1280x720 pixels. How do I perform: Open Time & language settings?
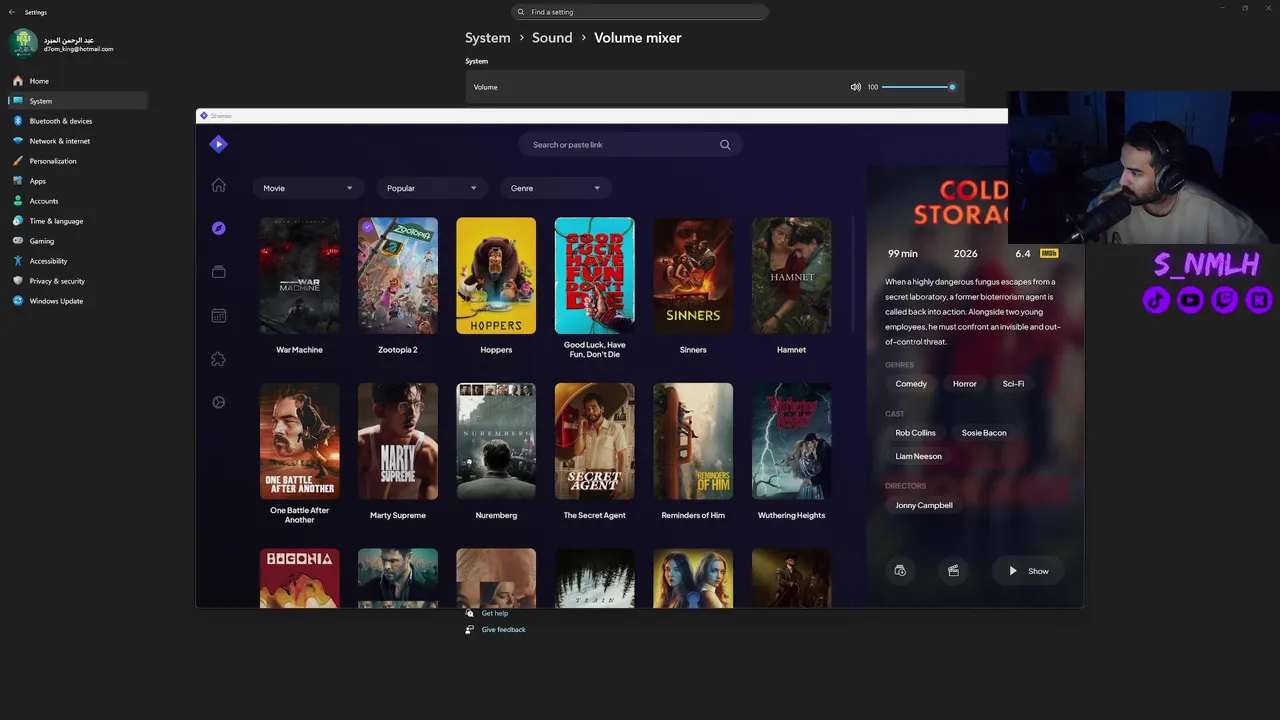(78, 221)
